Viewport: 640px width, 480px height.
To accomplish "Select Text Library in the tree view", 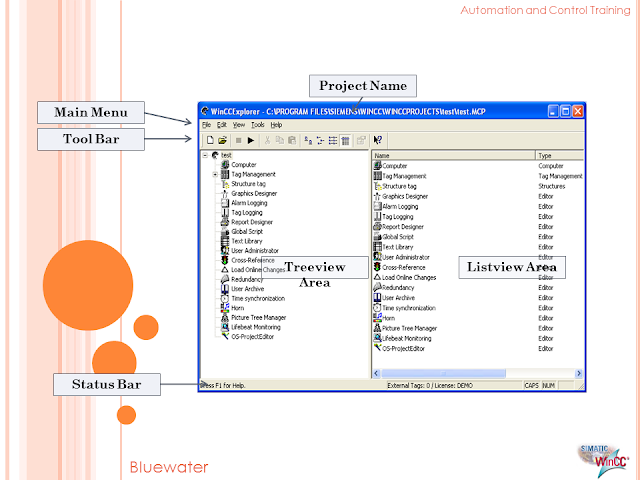I will pos(247,241).
